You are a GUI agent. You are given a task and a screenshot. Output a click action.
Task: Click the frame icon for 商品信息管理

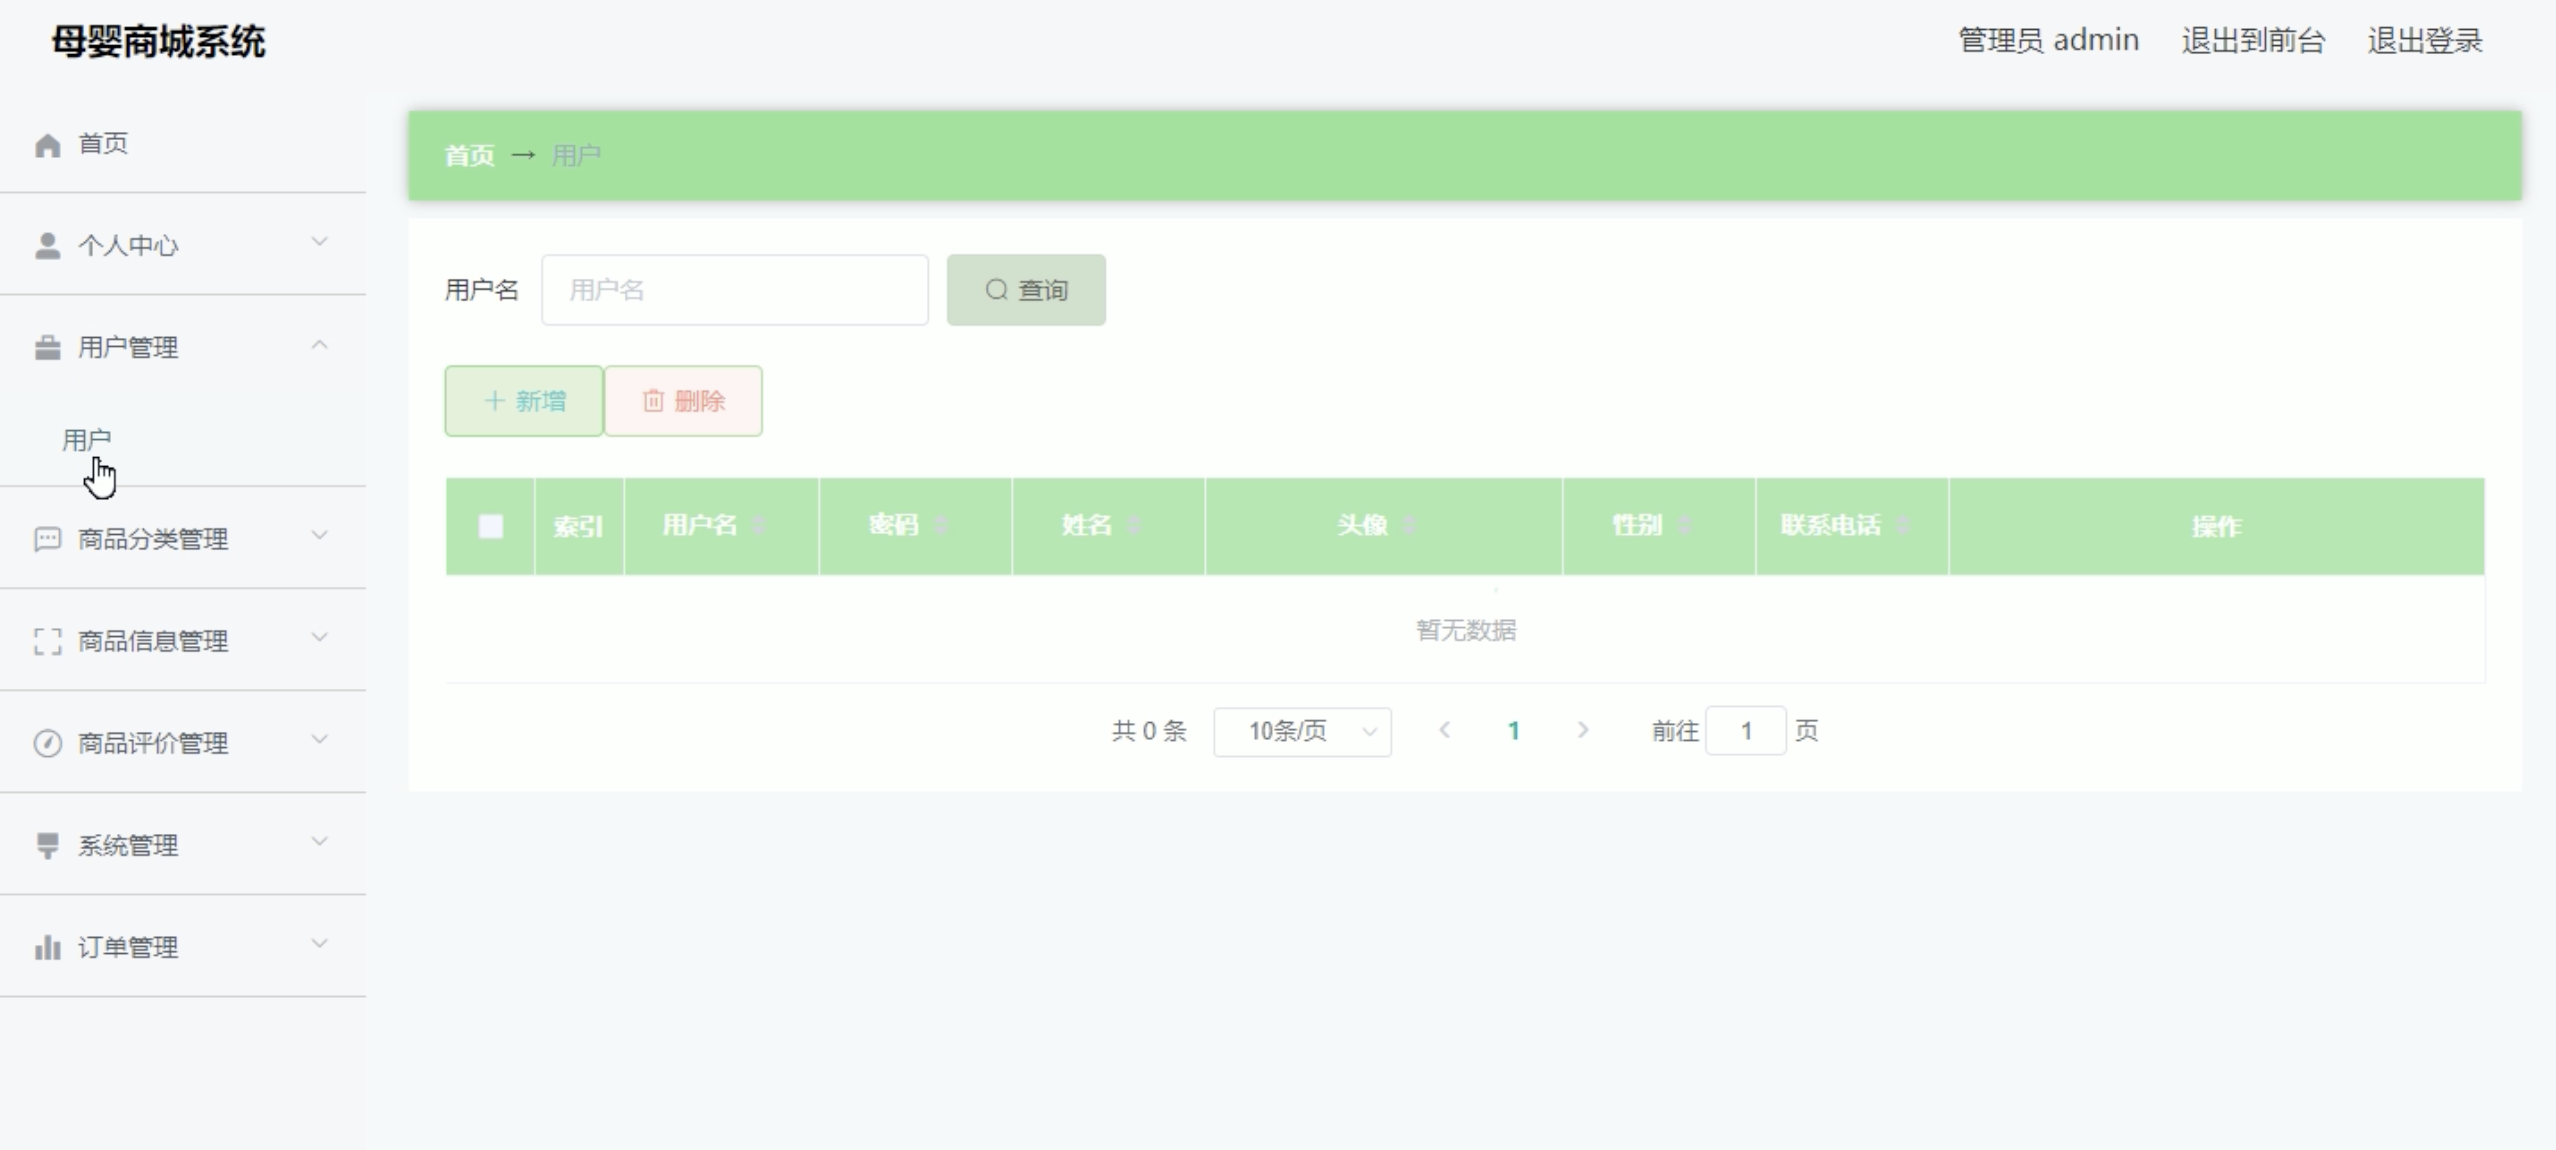pos(47,641)
